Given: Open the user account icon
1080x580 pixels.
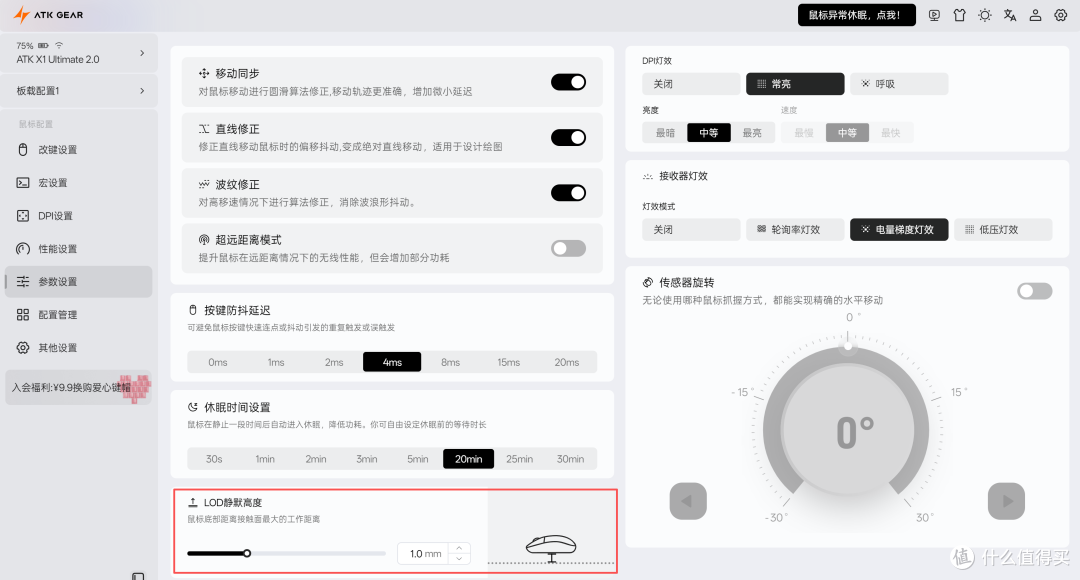Looking at the screenshot, I should [1035, 15].
